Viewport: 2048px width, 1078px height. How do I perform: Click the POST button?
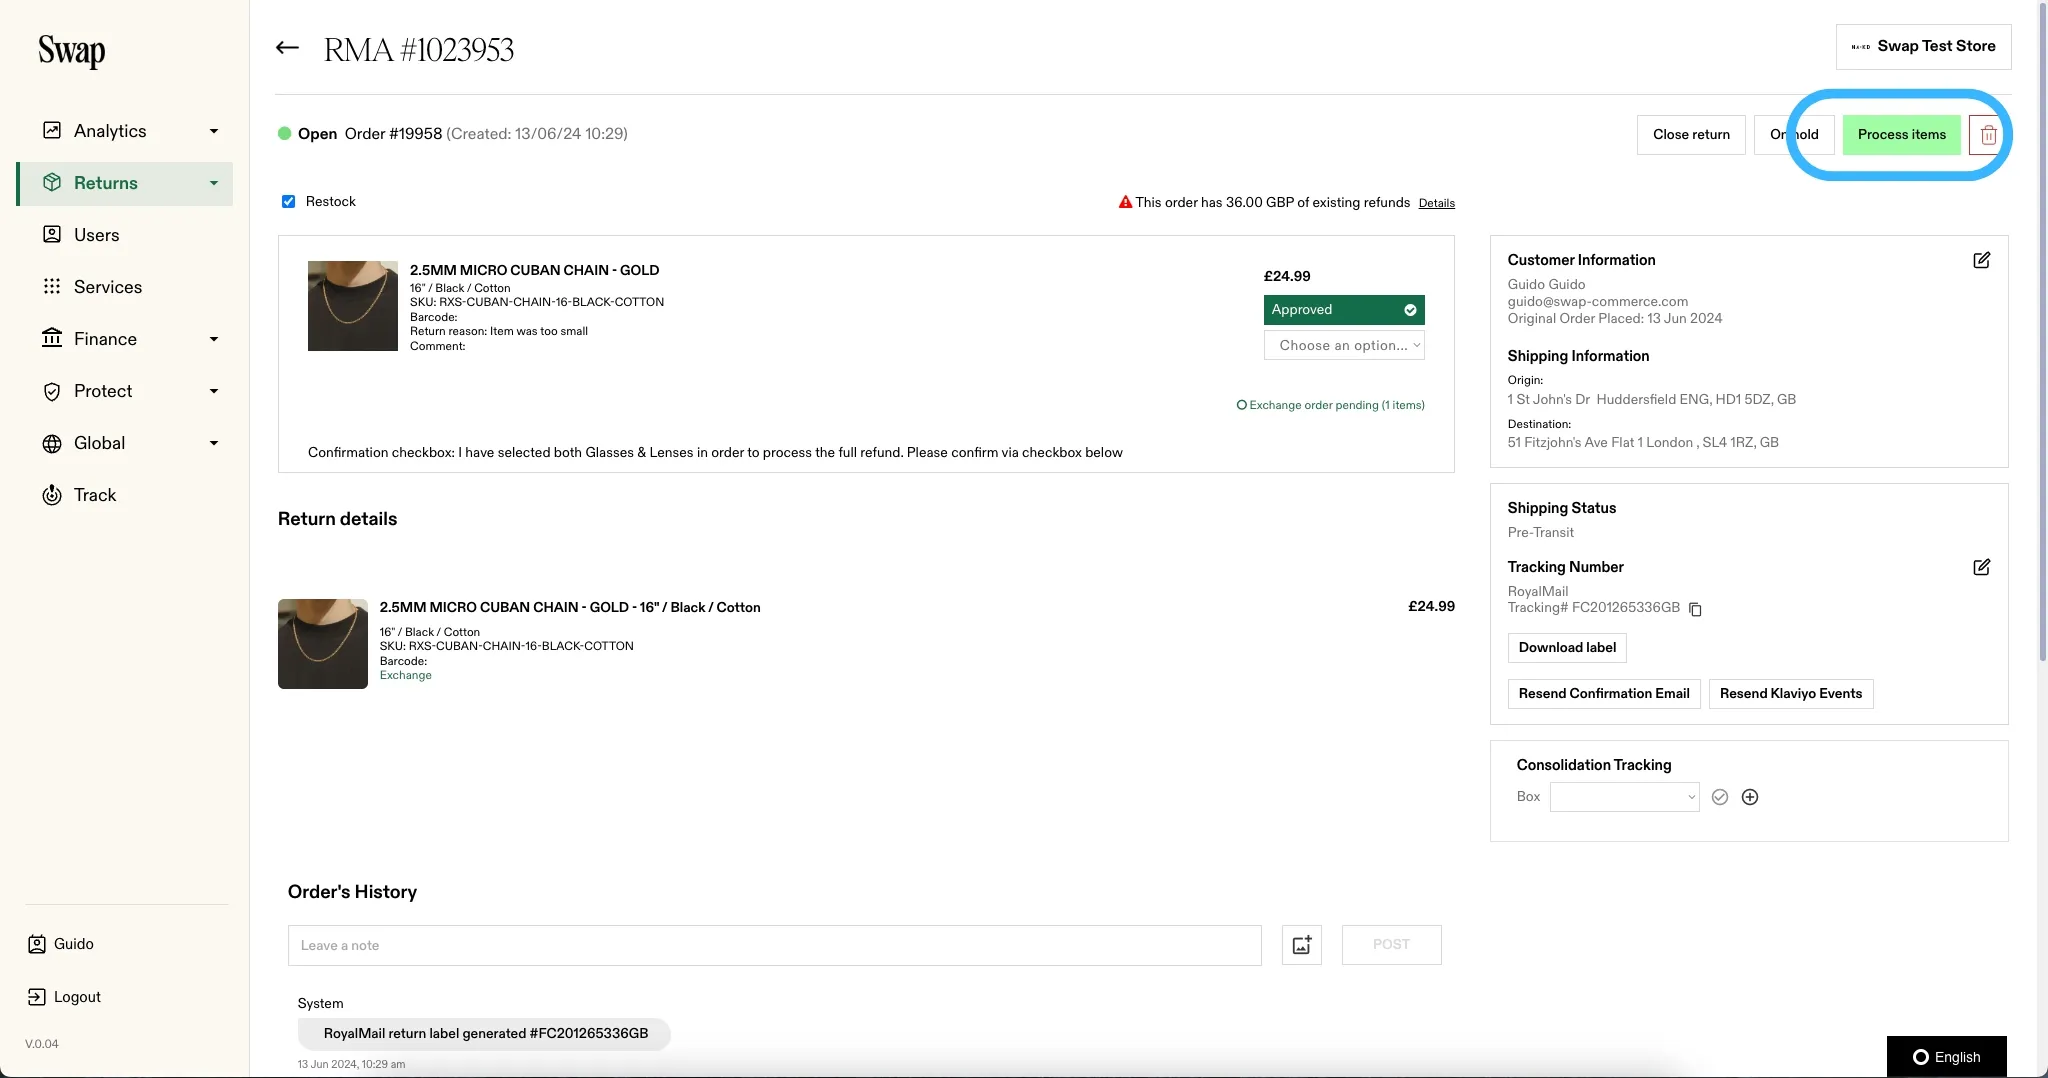pos(1391,945)
